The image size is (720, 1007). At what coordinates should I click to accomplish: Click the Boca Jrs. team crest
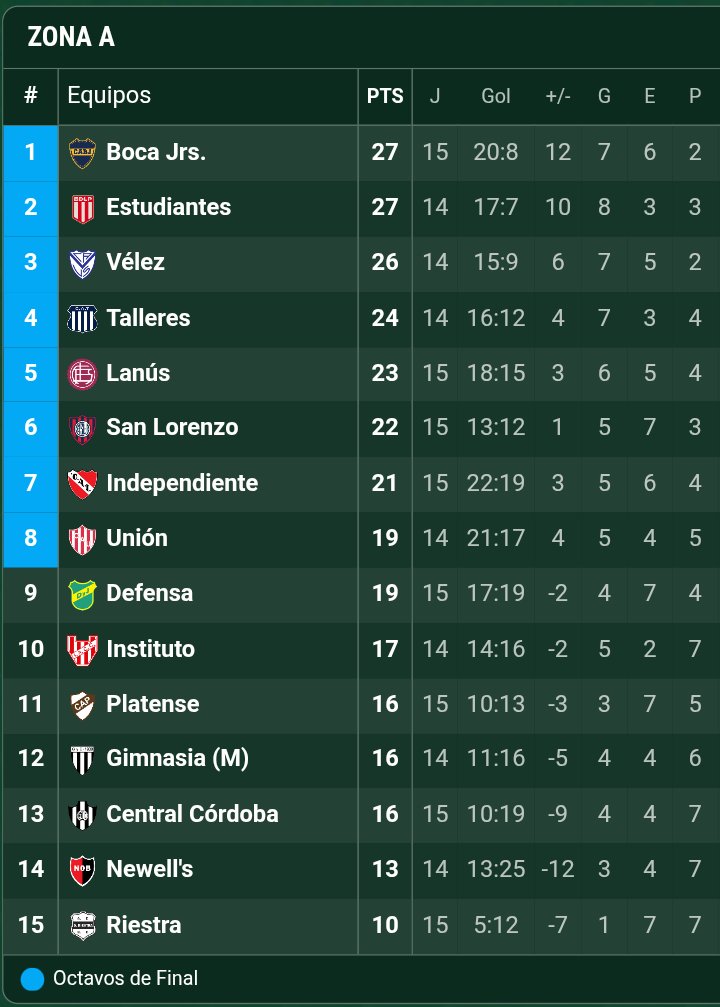[x=81, y=153]
